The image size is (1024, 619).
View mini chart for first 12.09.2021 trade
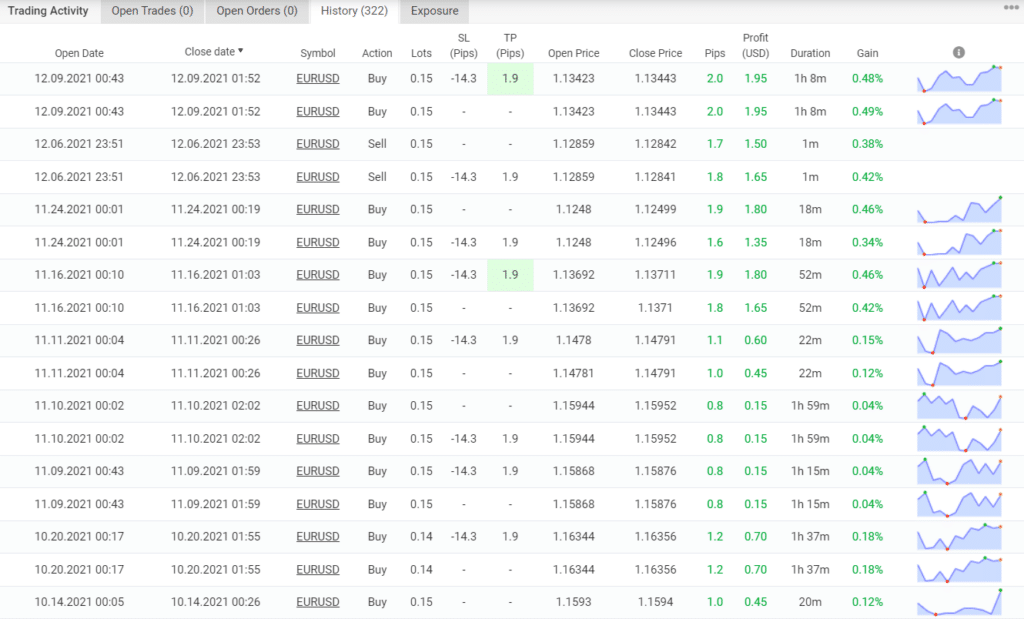point(959,79)
